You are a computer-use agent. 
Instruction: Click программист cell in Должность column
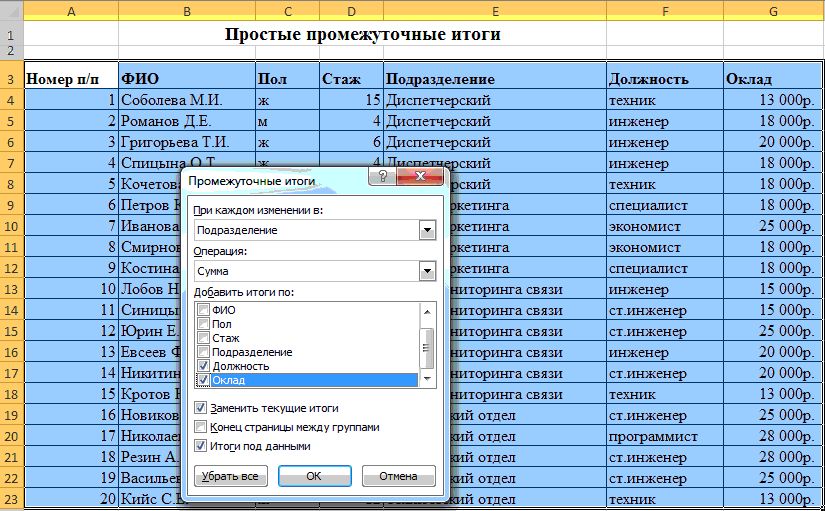pos(665,436)
